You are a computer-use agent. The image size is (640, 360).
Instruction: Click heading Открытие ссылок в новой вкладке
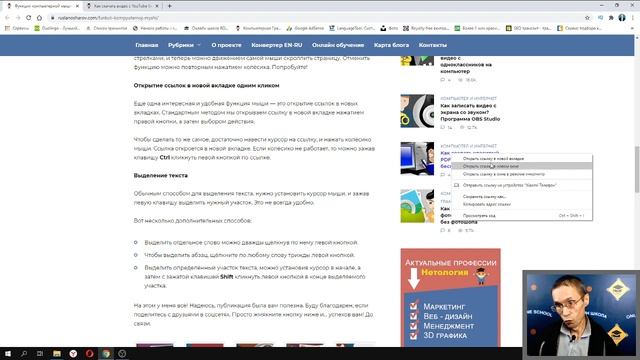coord(207,85)
